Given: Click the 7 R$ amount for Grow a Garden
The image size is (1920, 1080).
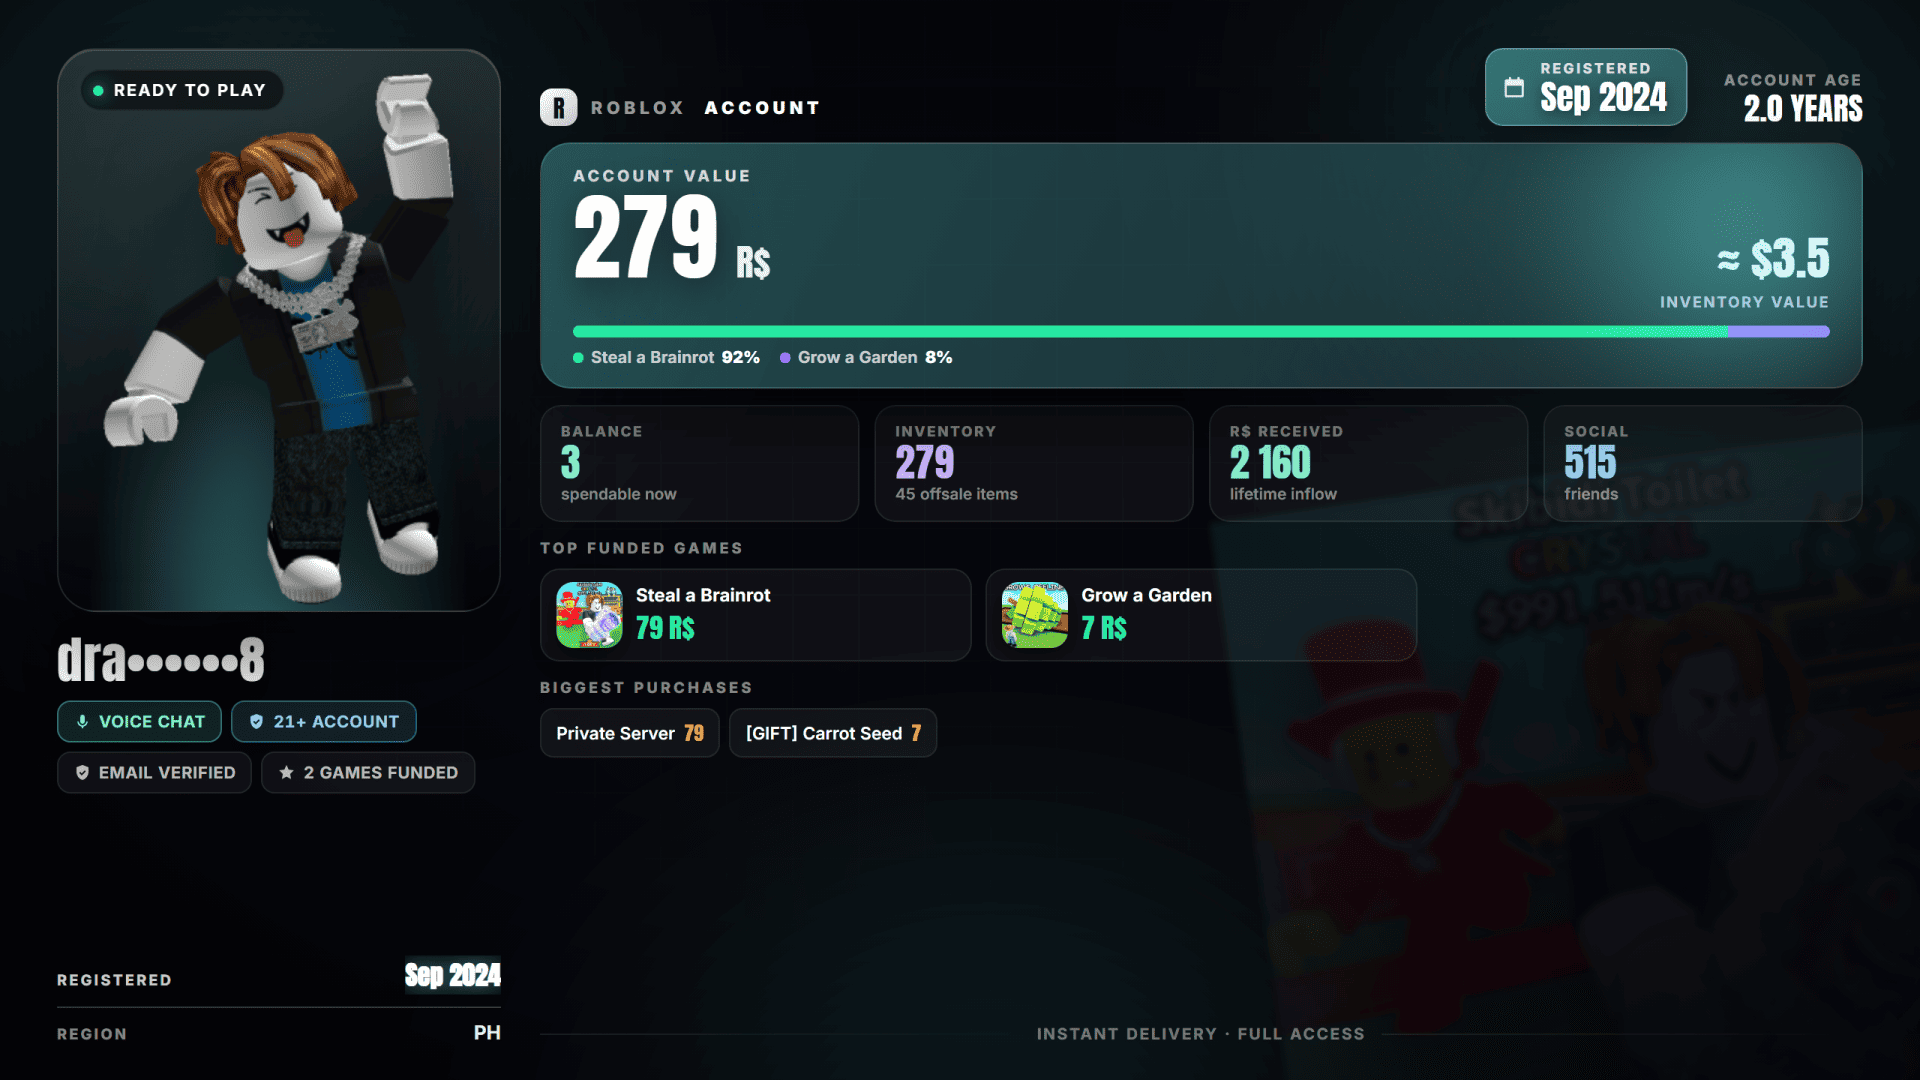Looking at the screenshot, I should pyautogui.click(x=1104, y=628).
